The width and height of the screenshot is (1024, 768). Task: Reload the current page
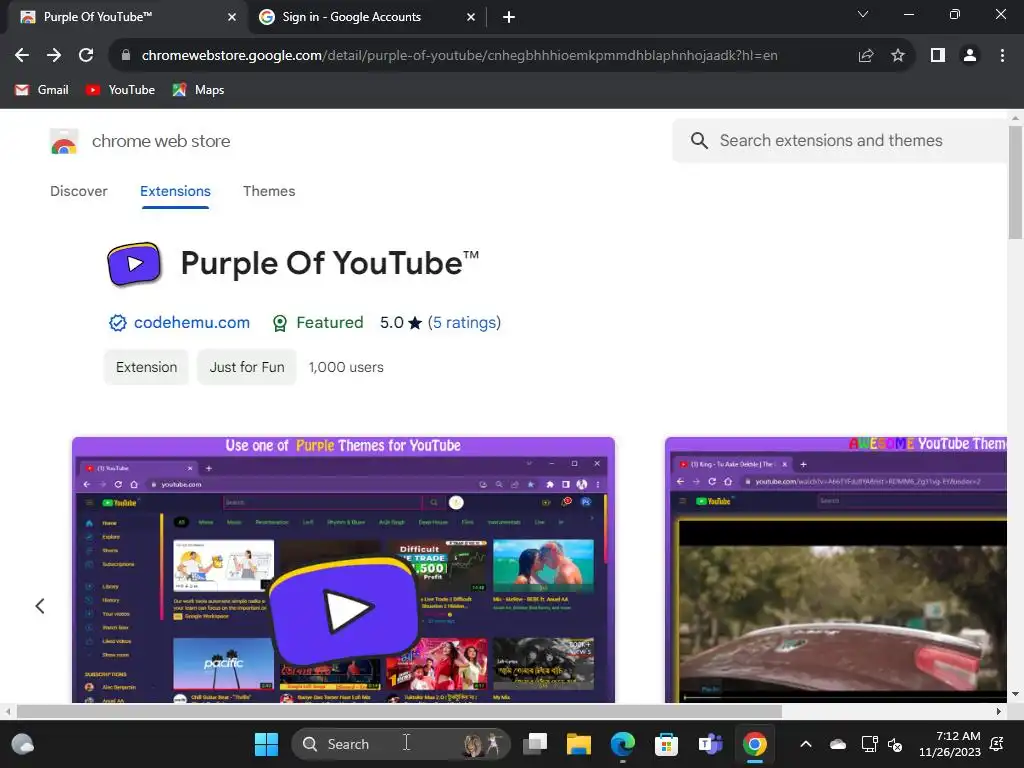click(86, 56)
